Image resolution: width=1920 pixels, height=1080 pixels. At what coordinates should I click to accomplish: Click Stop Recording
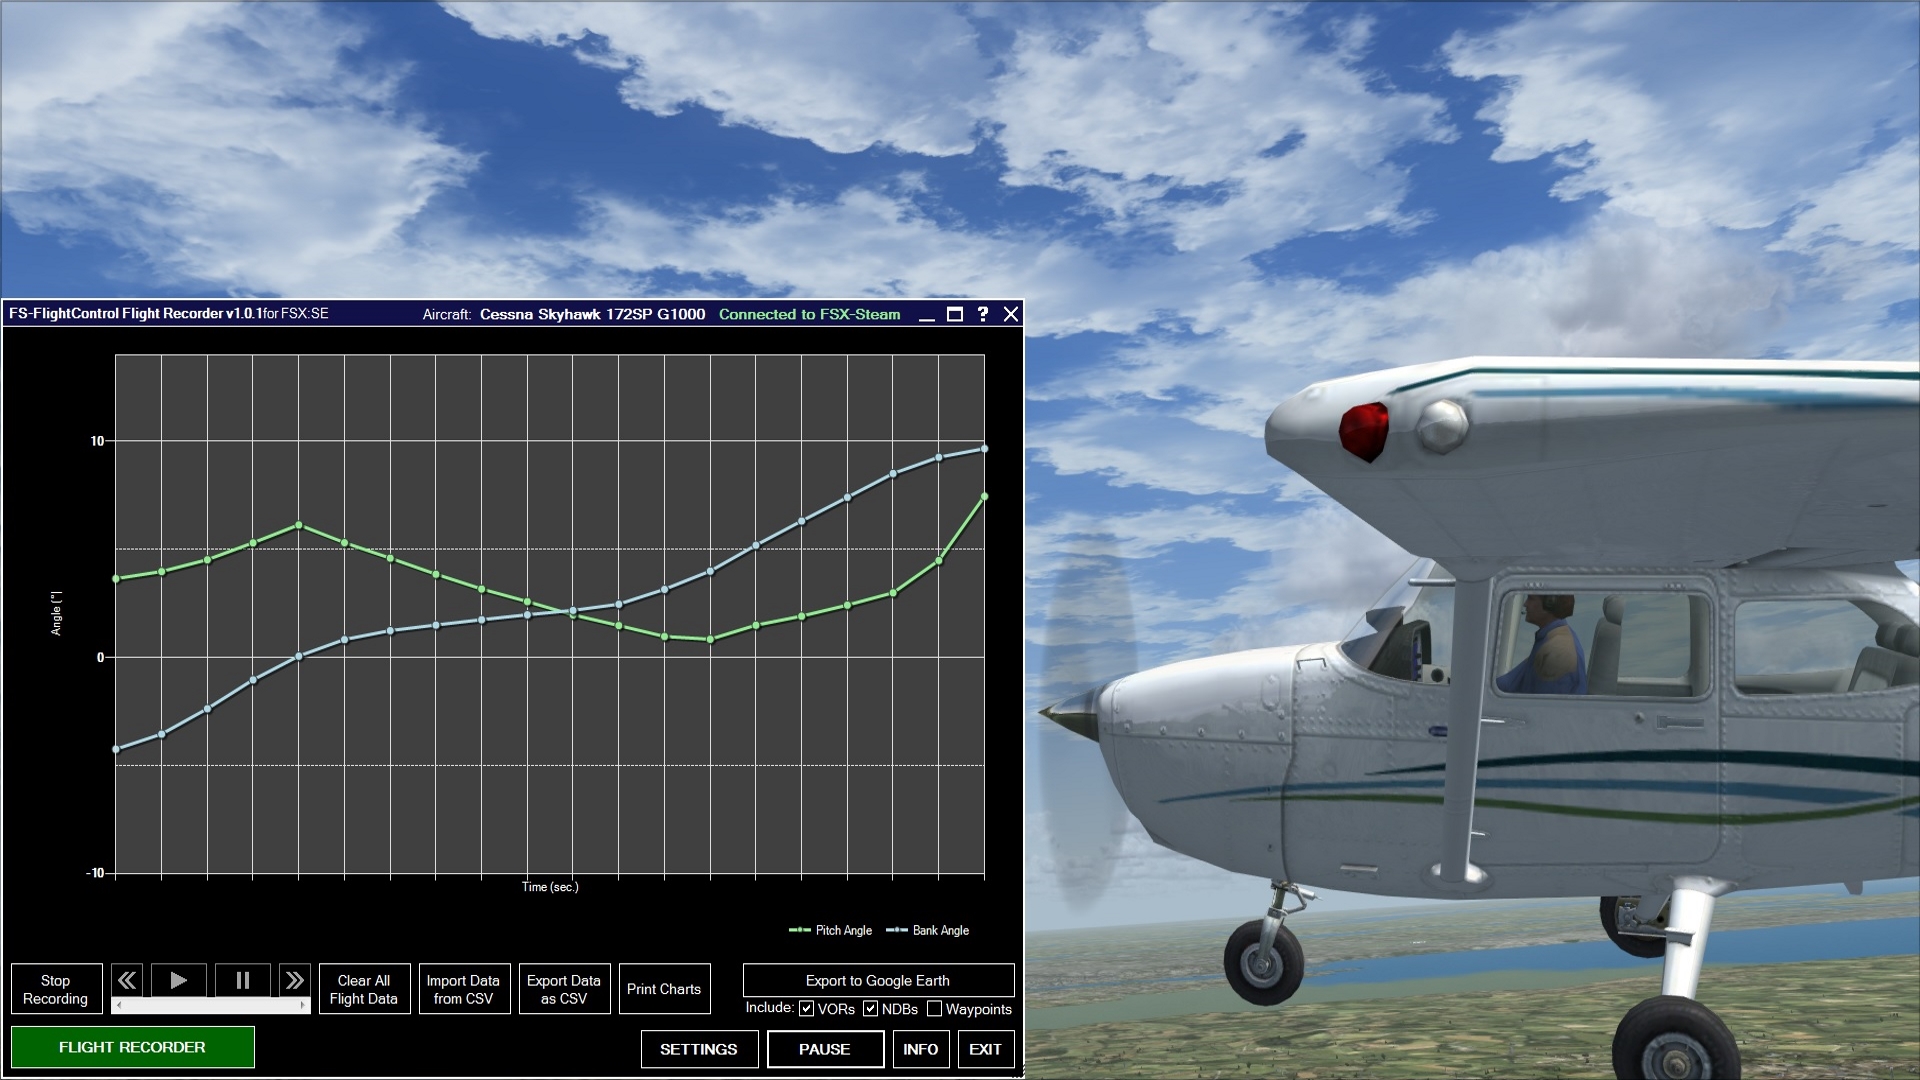coord(56,988)
